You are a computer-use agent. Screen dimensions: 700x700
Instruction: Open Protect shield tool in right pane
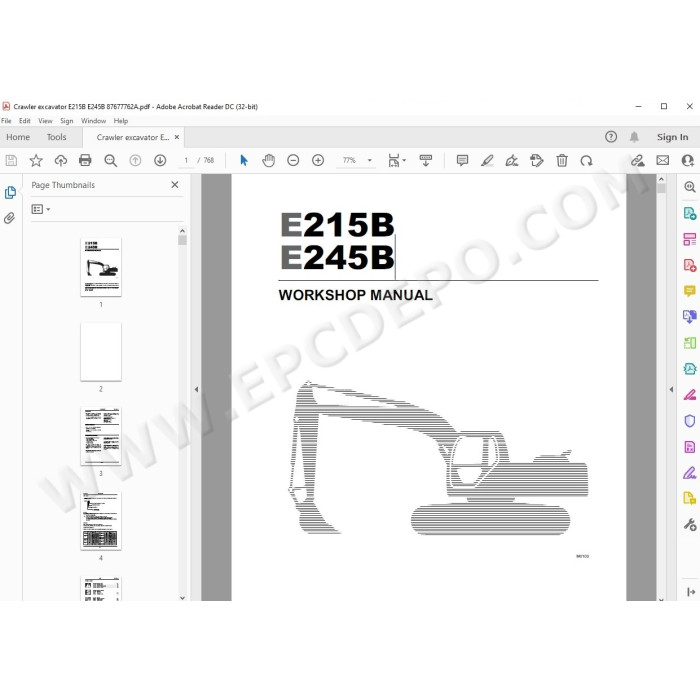coord(690,421)
